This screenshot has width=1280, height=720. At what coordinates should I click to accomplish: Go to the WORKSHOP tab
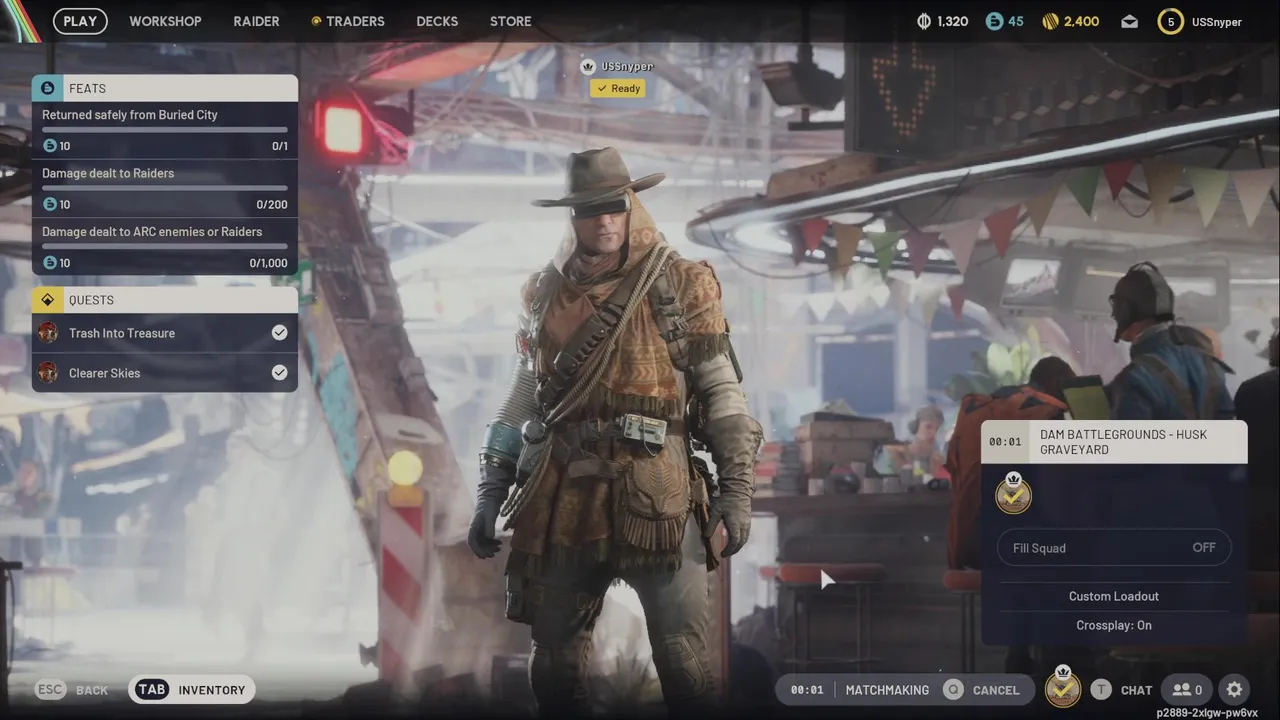point(165,21)
